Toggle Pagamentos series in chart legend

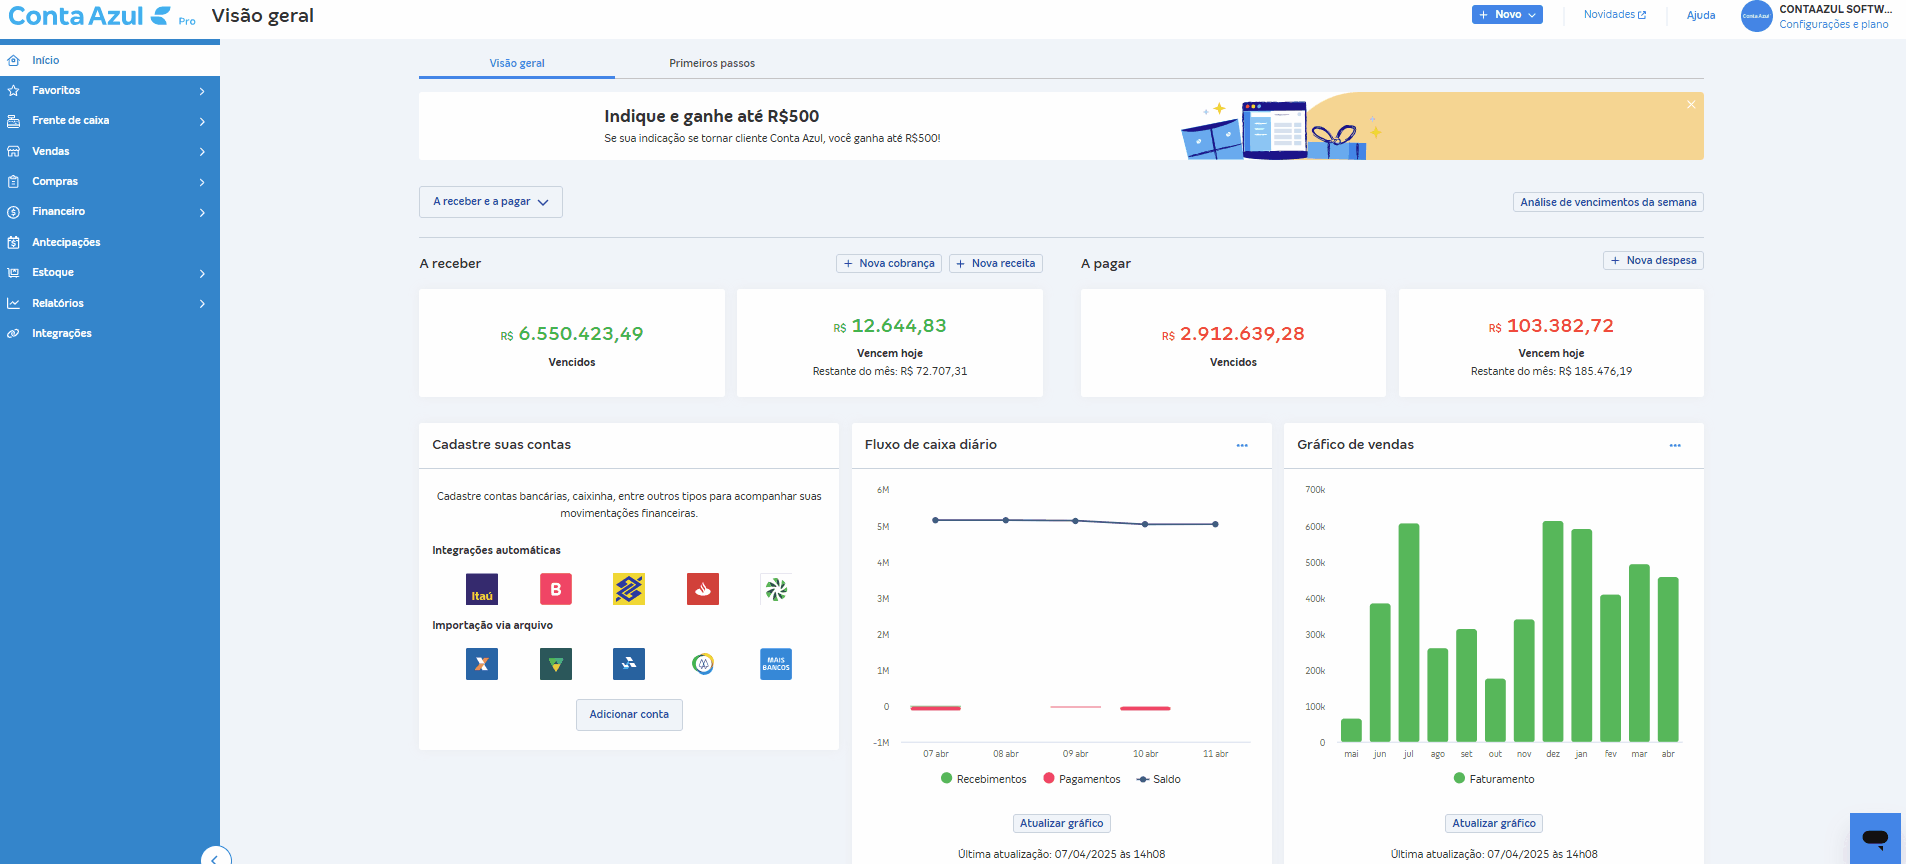coord(1082,779)
